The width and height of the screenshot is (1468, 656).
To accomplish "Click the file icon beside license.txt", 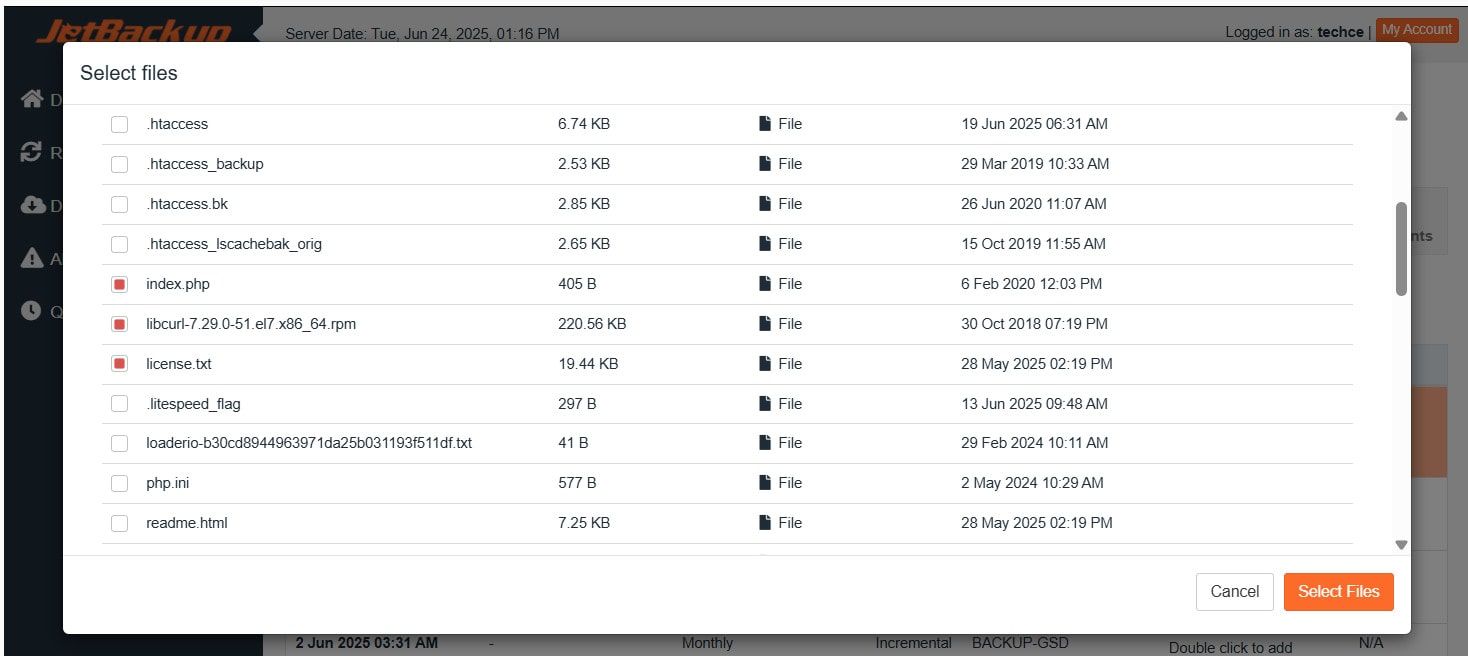I will tap(765, 364).
